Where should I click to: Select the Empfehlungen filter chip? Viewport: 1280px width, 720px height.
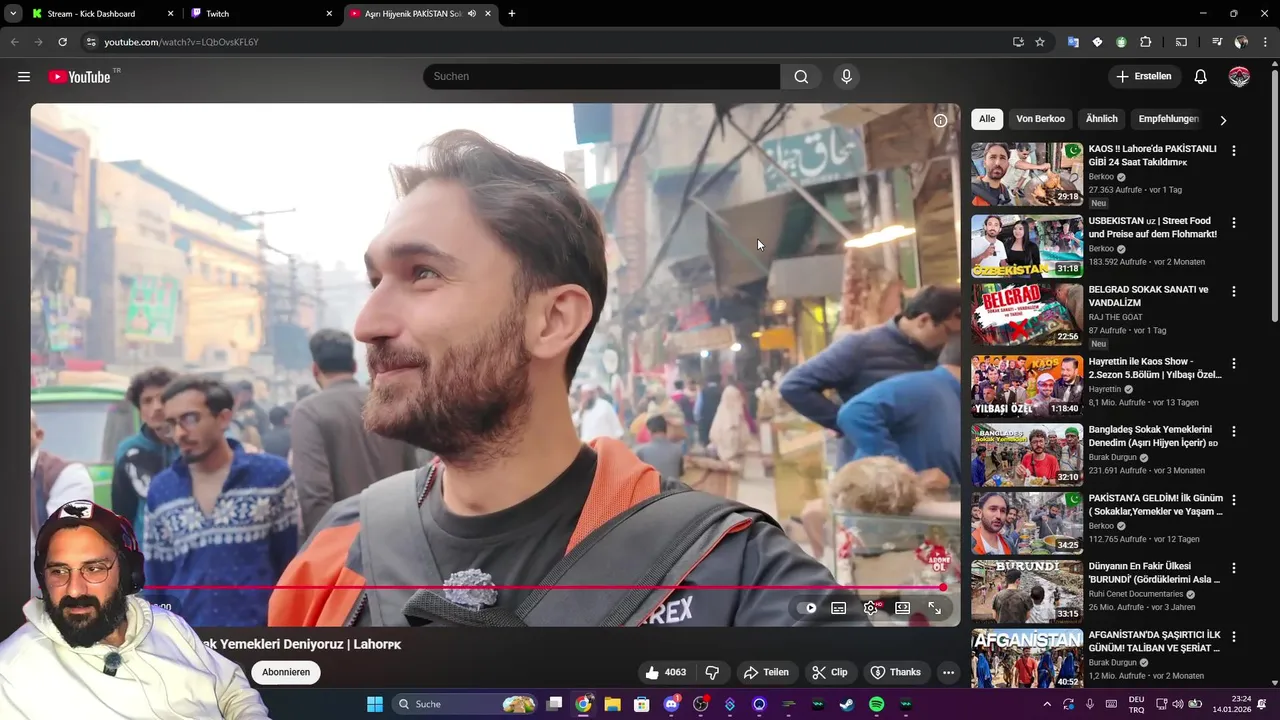(1168, 119)
